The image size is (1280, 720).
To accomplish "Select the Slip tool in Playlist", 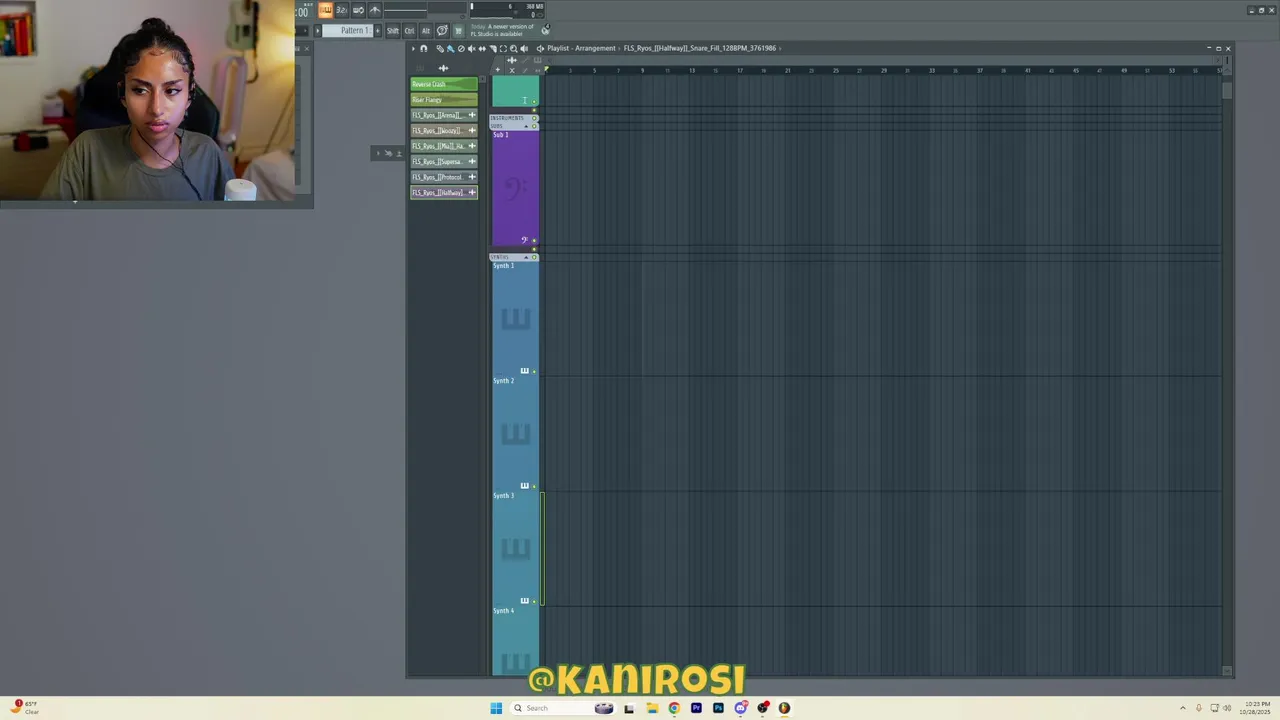I will coord(482,48).
